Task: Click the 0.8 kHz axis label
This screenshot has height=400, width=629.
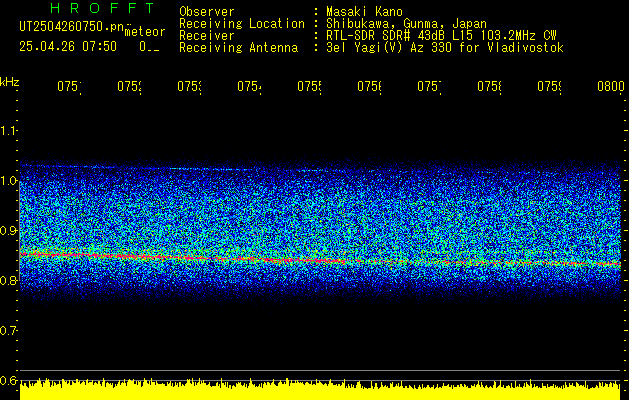Action: [x=8, y=280]
